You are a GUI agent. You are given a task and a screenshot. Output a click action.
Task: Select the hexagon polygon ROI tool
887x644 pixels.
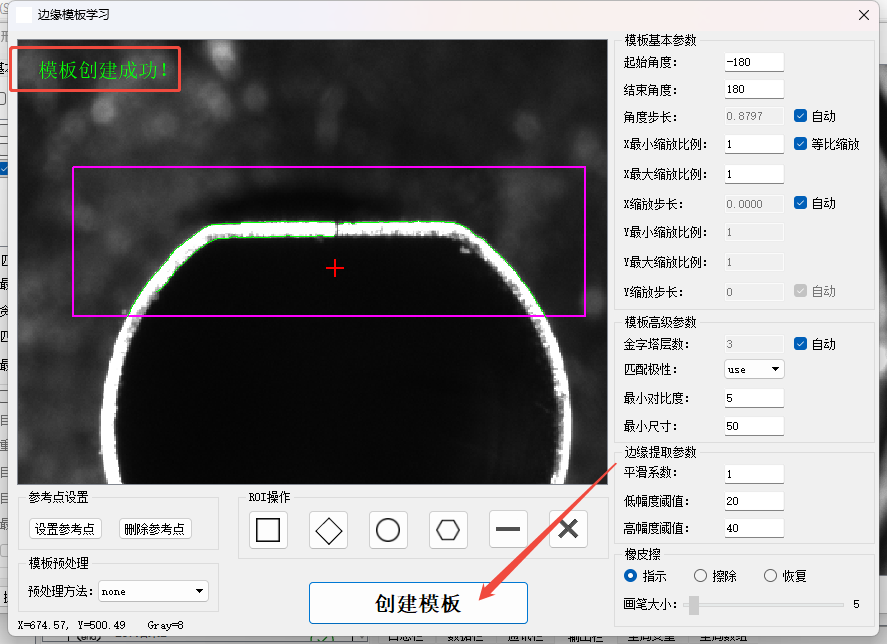pyautogui.click(x=448, y=529)
